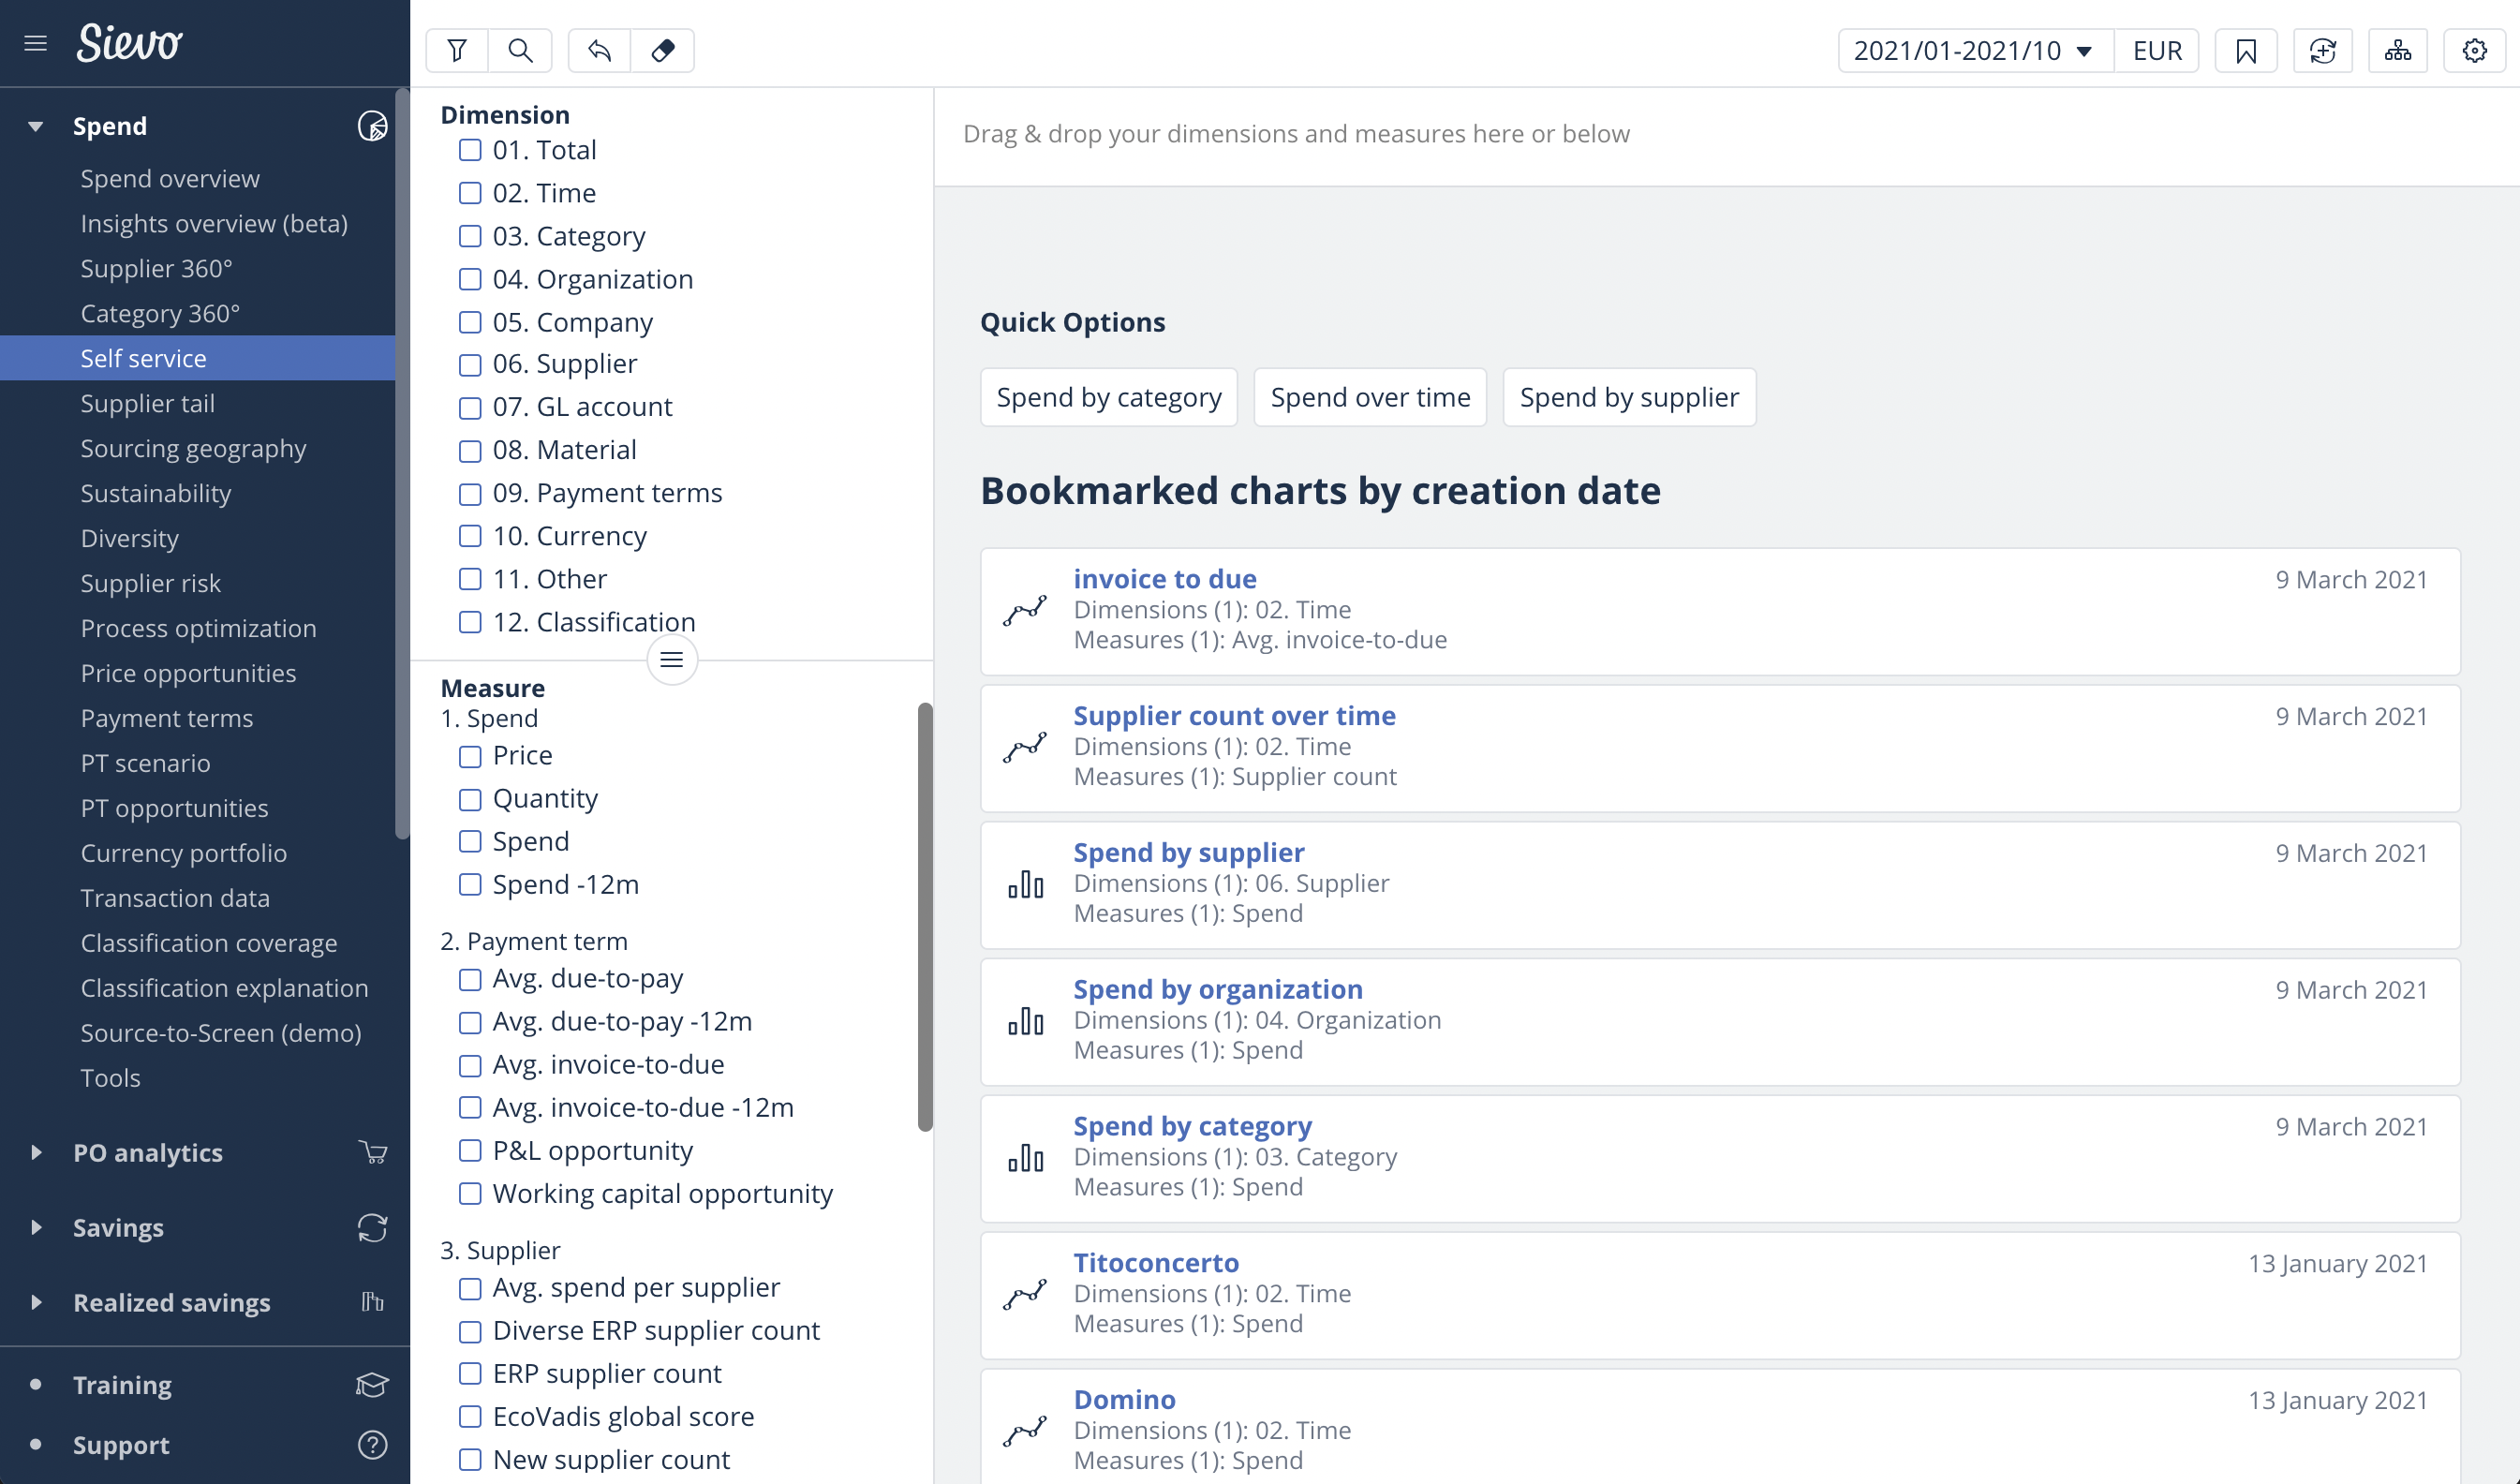Click the filter funnel icon
The width and height of the screenshot is (2520, 1484).
[x=457, y=50]
